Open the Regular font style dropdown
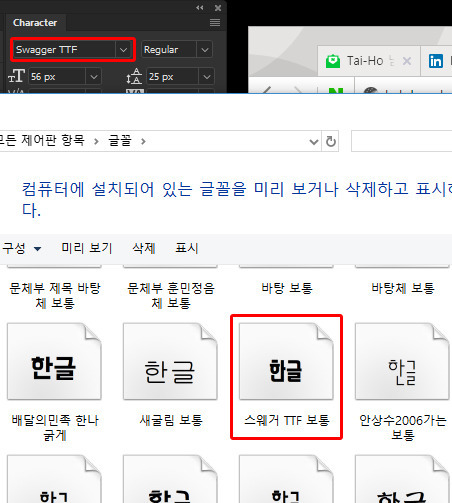The height and width of the screenshot is (503, 452). 205,50
